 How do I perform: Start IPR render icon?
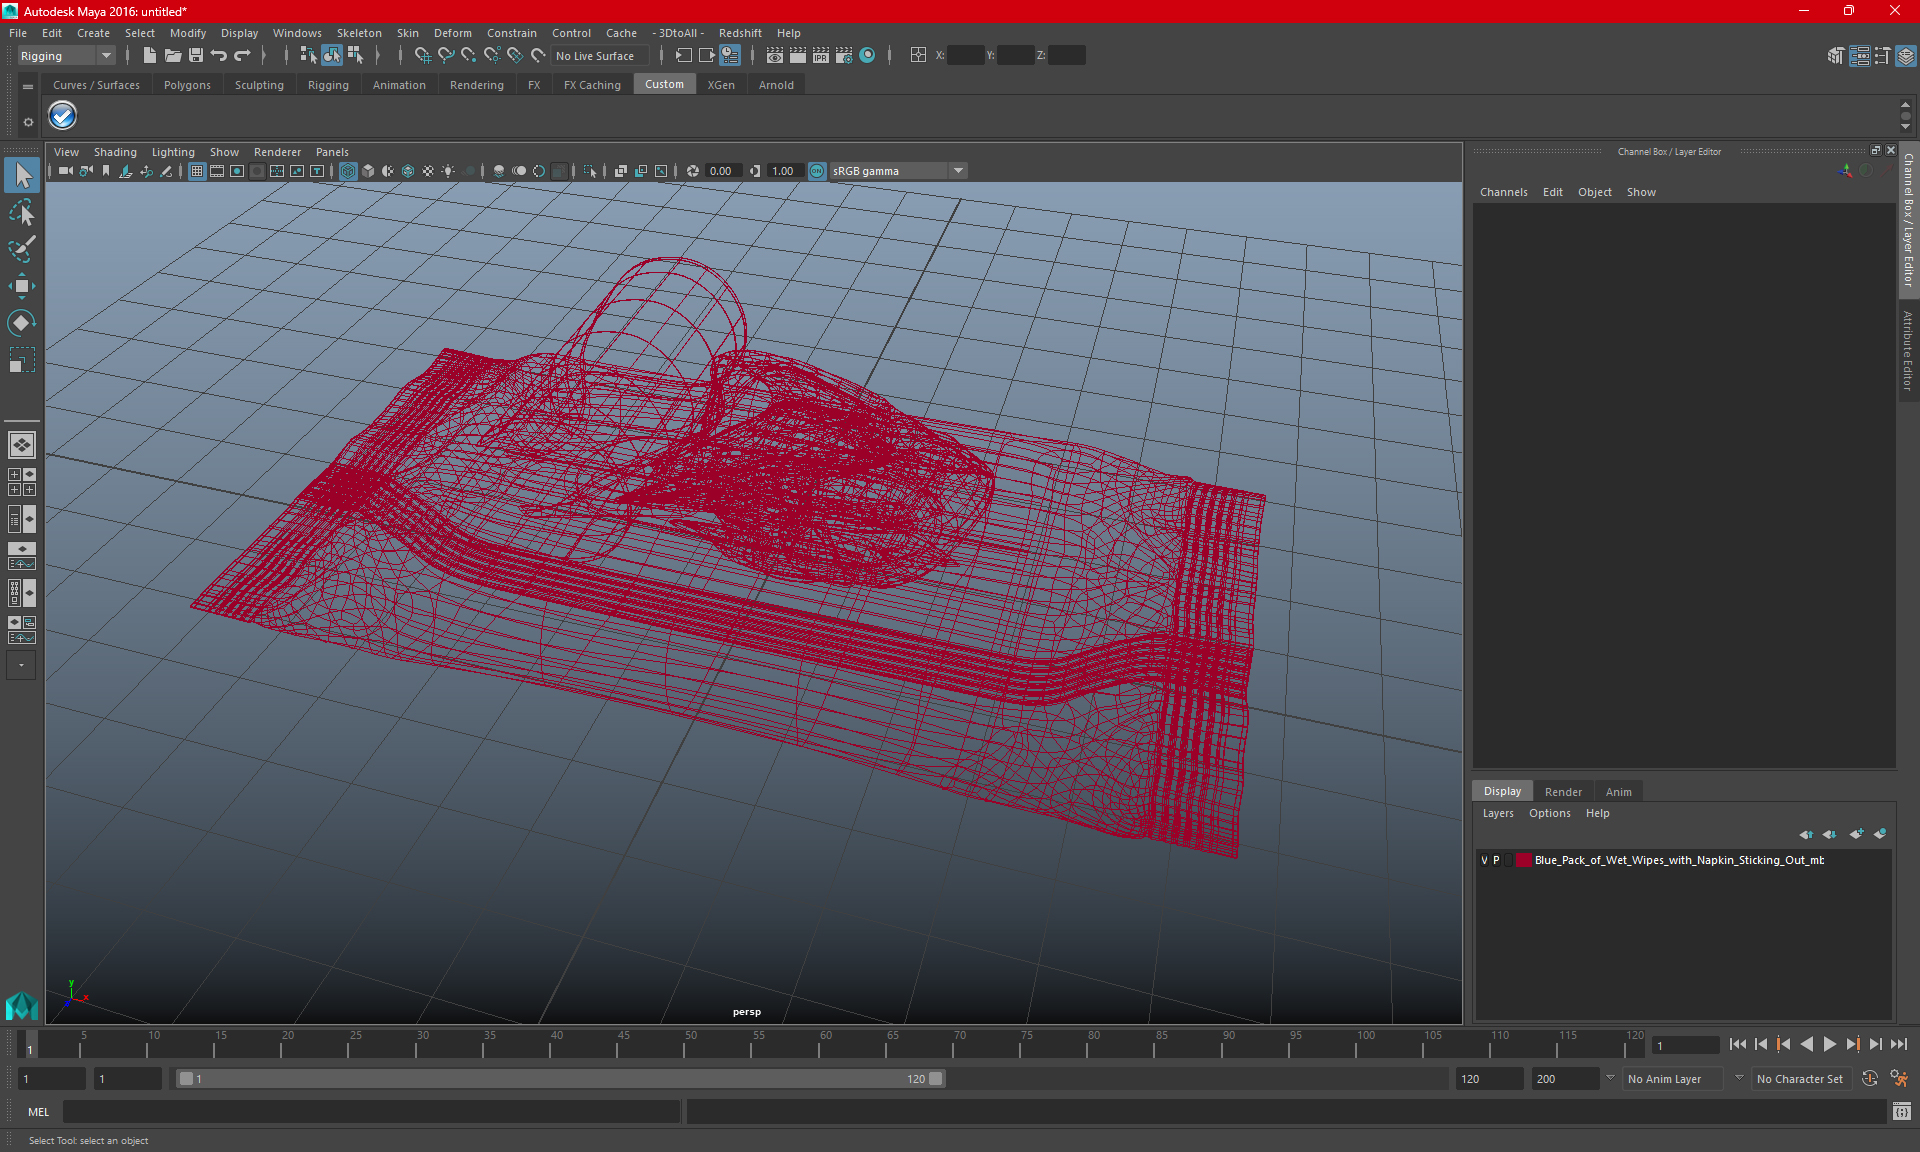820,56
